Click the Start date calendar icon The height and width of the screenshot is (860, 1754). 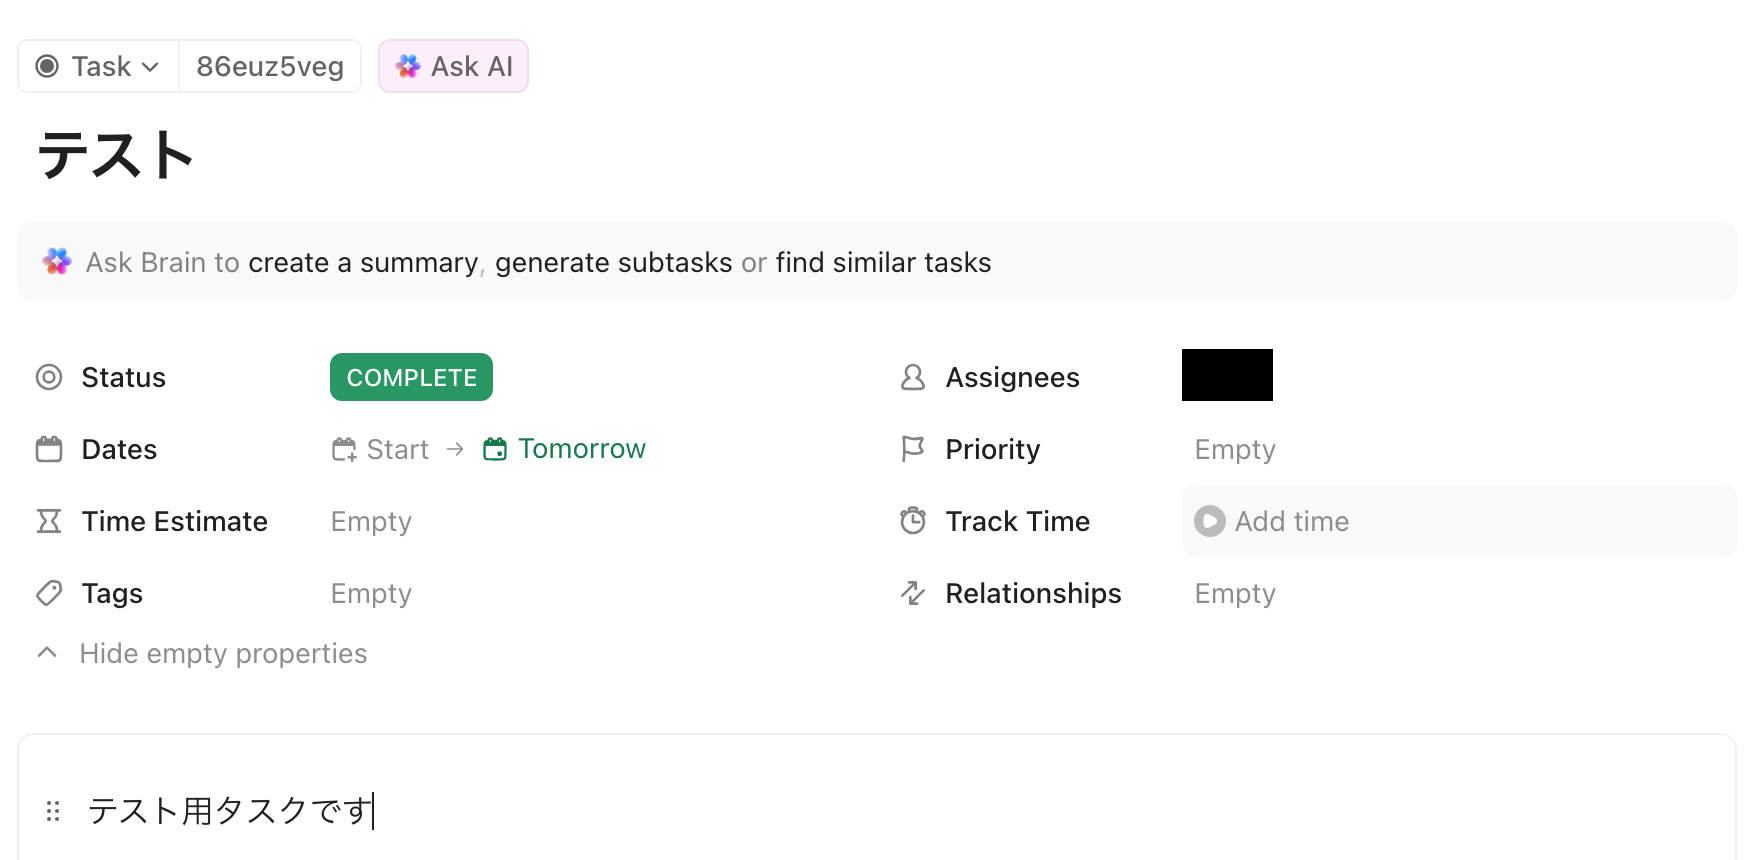coord(344,449)
